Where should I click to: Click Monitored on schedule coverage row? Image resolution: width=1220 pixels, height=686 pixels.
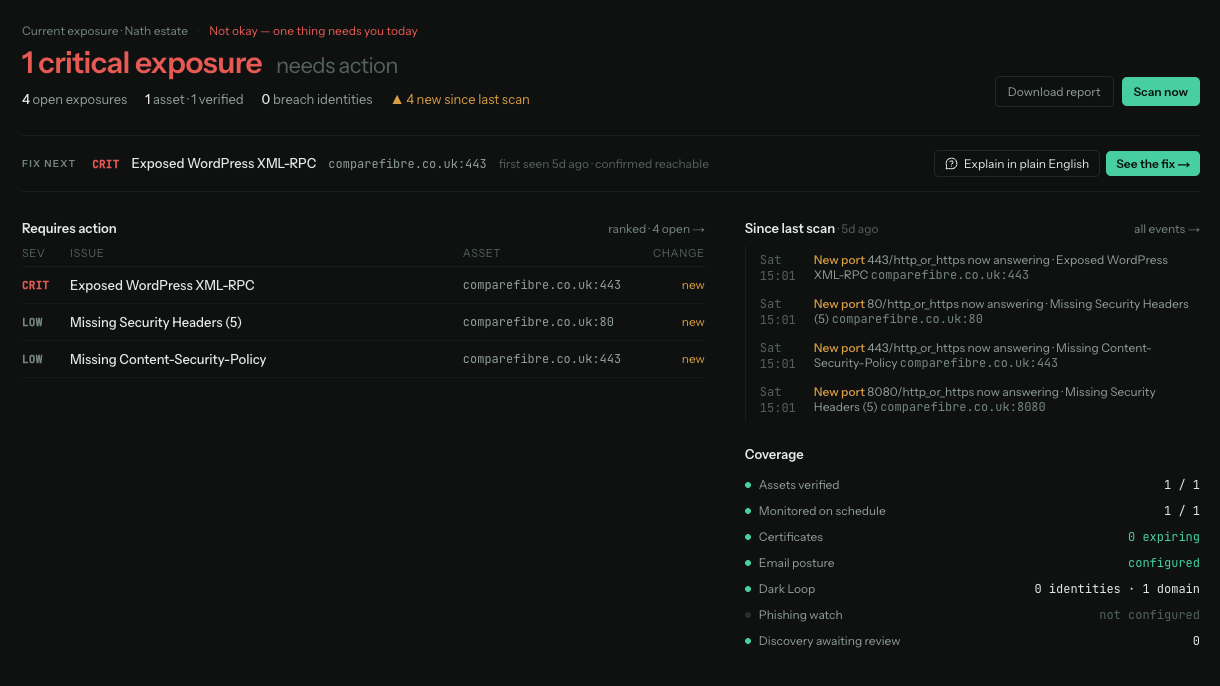(972, 511)
